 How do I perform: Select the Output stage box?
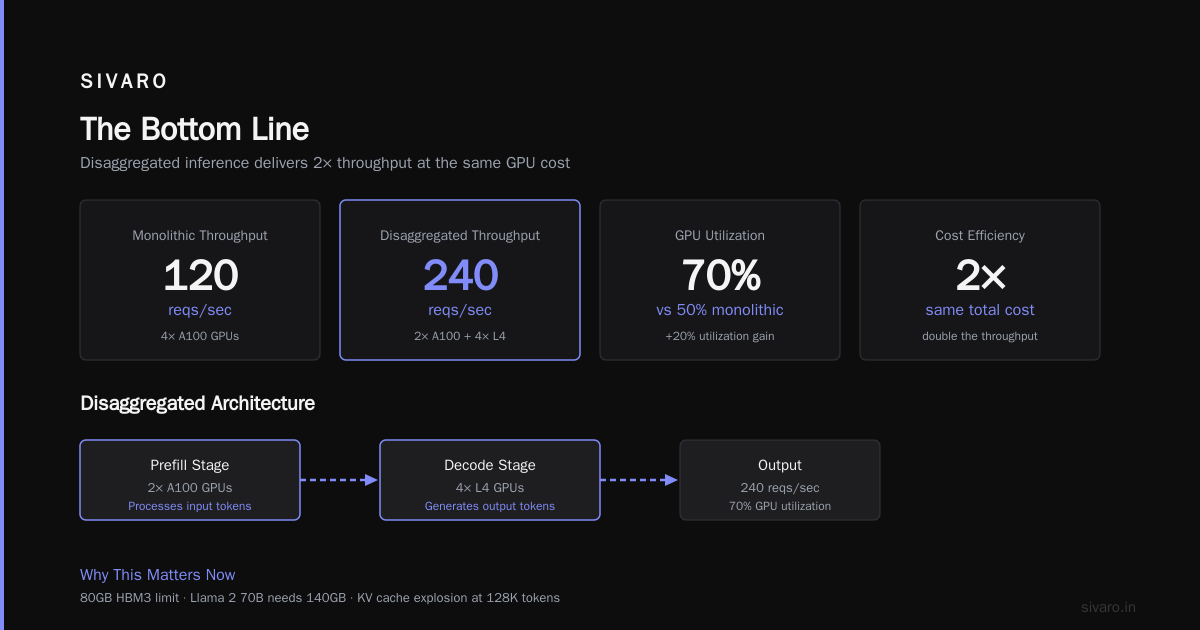point(780,480)
